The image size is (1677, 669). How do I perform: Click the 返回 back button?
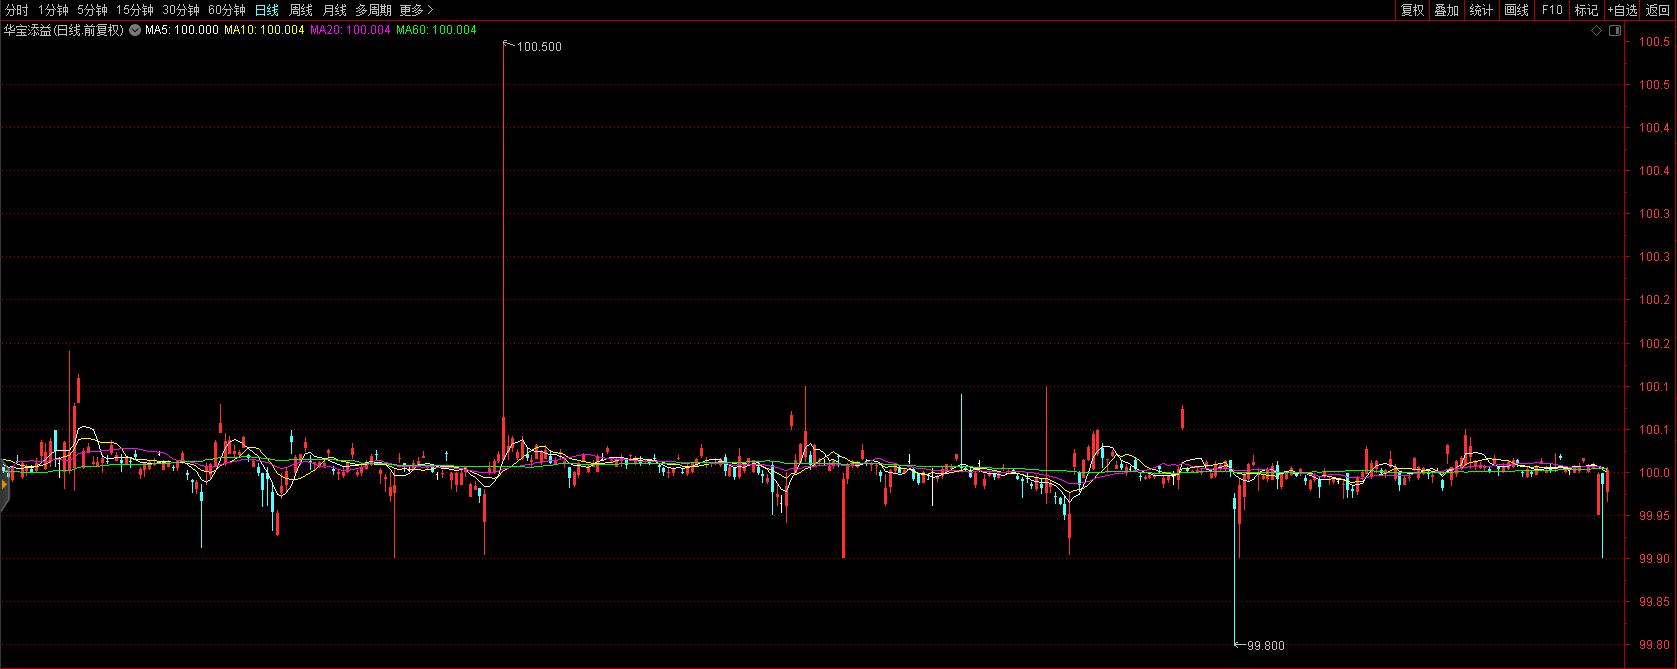coord(1658,10)
